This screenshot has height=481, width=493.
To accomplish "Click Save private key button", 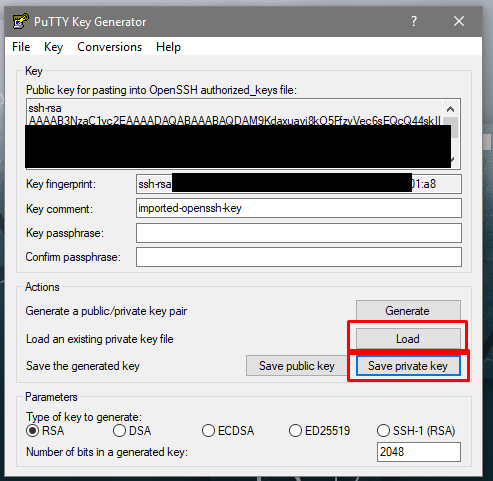I will [x=408, y=366].
